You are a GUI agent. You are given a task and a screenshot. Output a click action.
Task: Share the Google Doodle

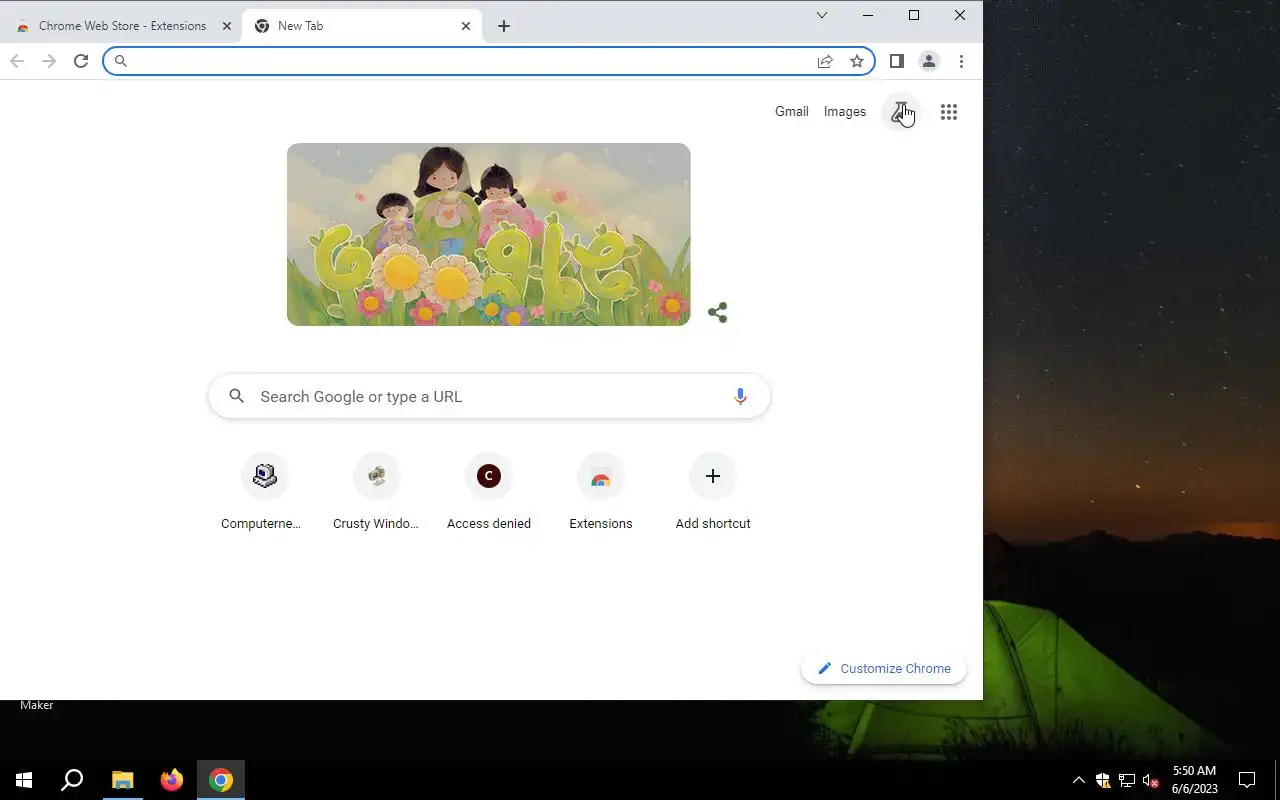pyautogui.click(x=717, y=312)
